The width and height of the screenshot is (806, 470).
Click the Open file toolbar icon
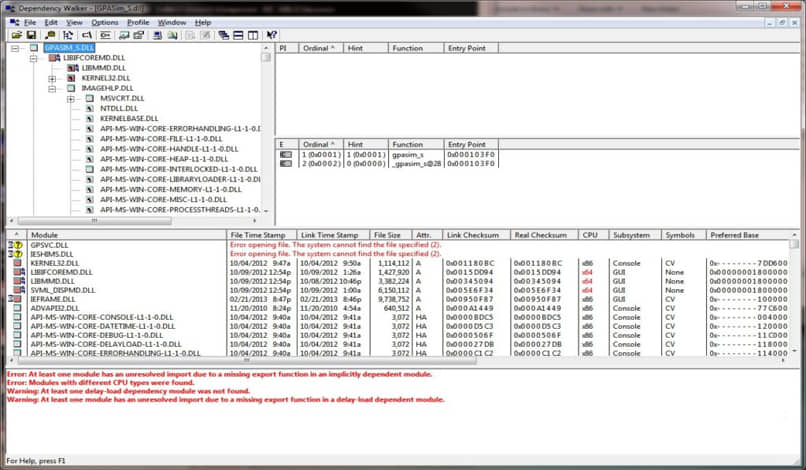pos(17,35)
